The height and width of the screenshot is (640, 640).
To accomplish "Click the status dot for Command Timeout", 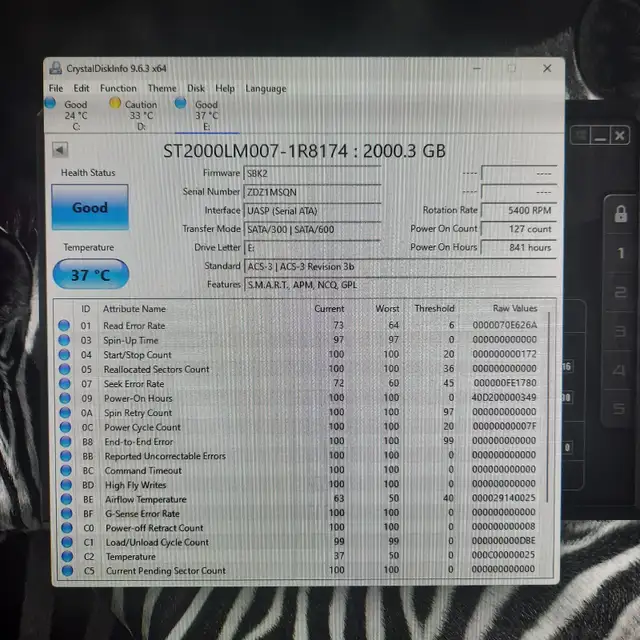I will (66, 470).
